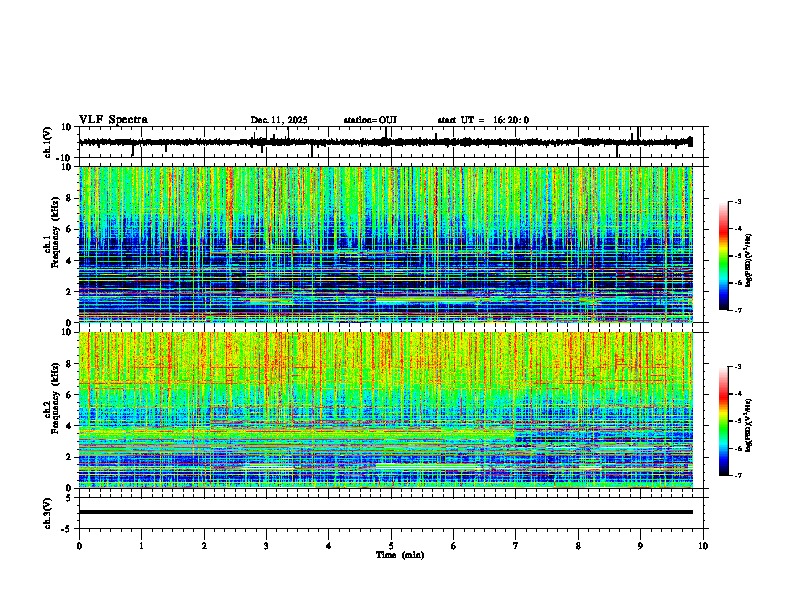Click the time axis tick label "8"
This screenshot has width=792, height=612.
pos(578,546)
